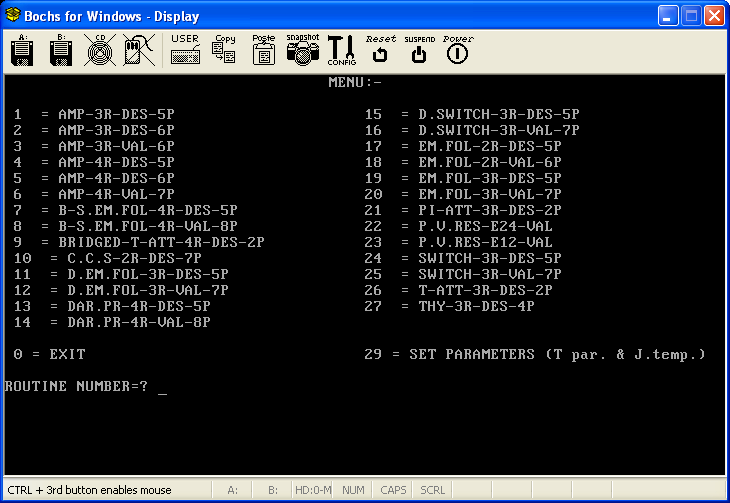
Task: Click menu line 2 AMP-3R-DES-6P
Action: pos(94,130)
